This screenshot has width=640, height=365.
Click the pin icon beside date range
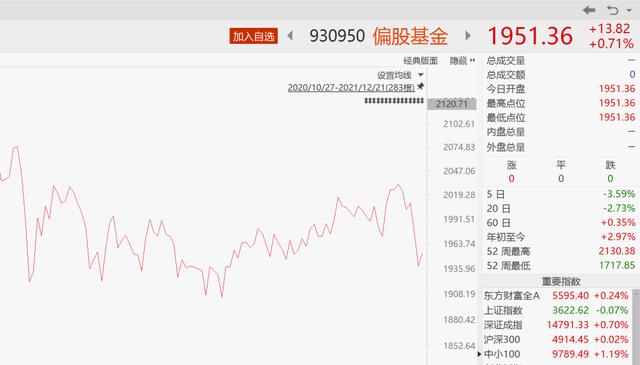(420, 86)
